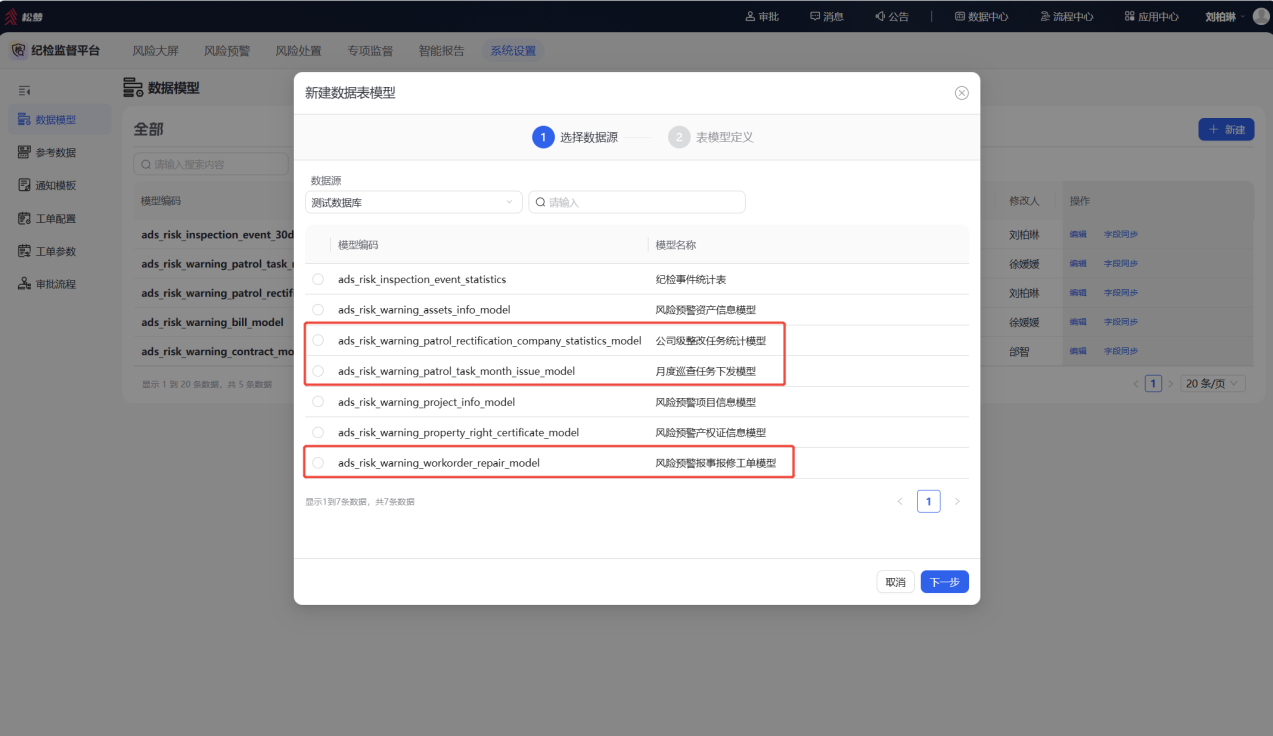Switch to the 智能报告 tab
This screenshot has height=736, width=1273.
[x=441, y=51]
